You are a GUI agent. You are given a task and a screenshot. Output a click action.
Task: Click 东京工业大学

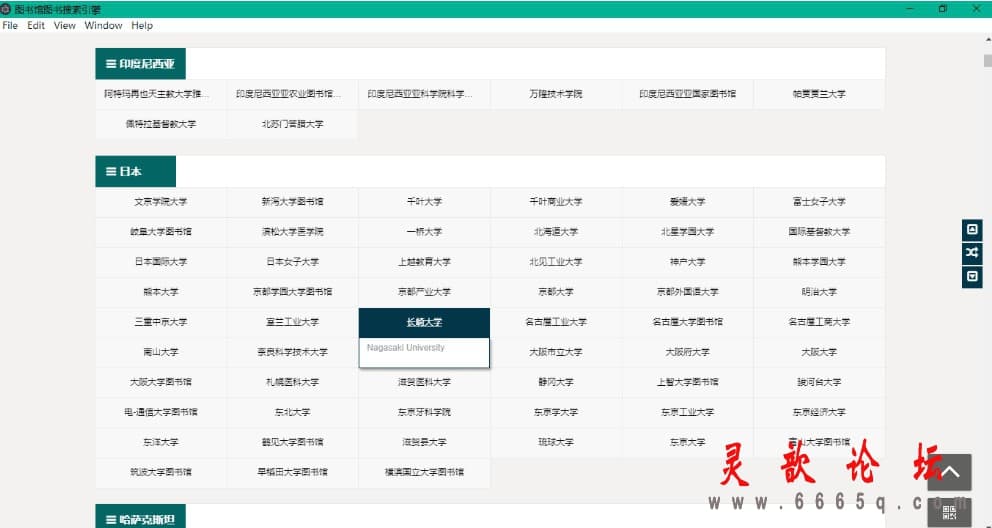tap(688, 412)
